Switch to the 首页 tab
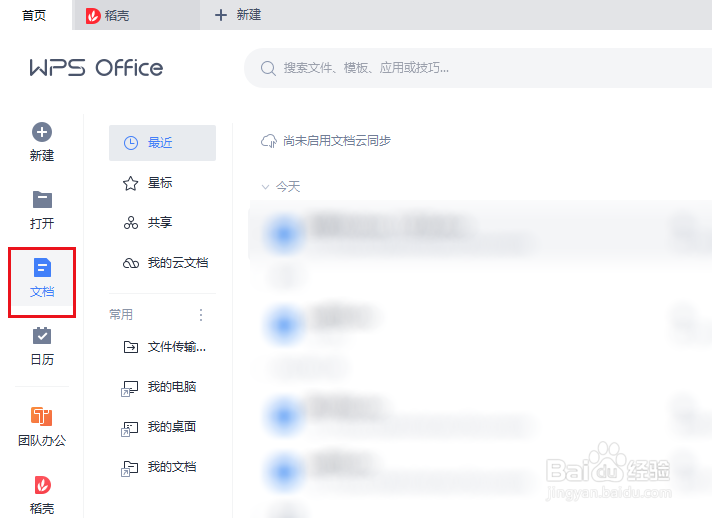Viewport: 712px width, 518px height. tap(35, 15)
